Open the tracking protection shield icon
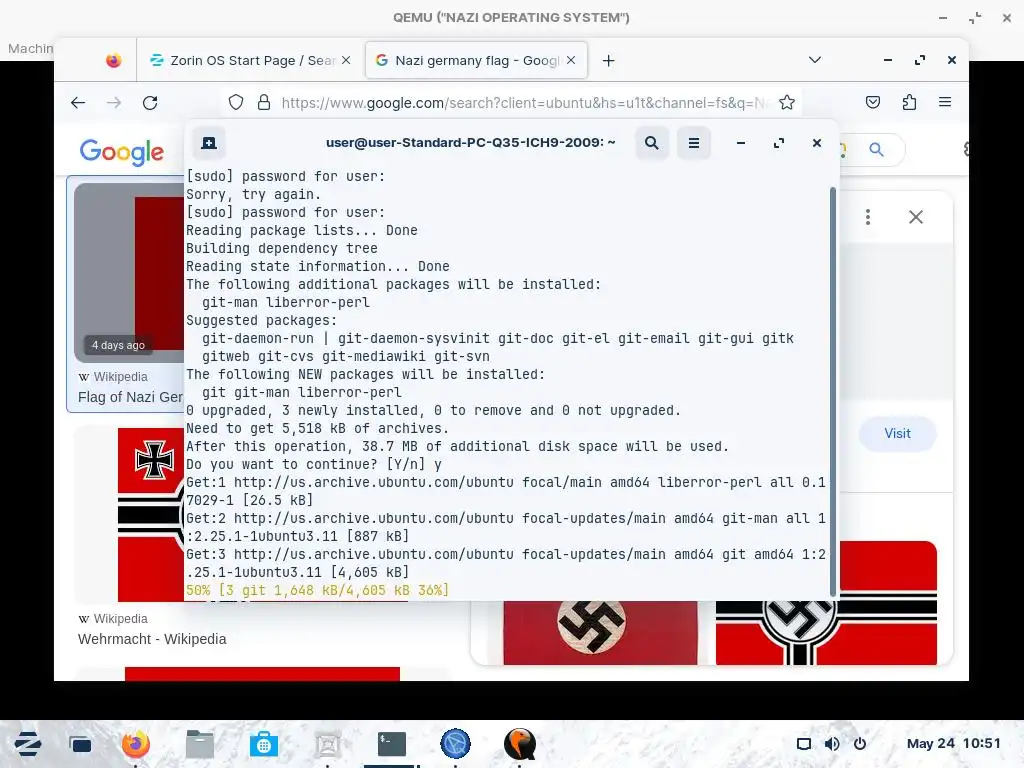Image resolution: width=1024 pixels, height=768 pixels. click(x=236, y=103)
